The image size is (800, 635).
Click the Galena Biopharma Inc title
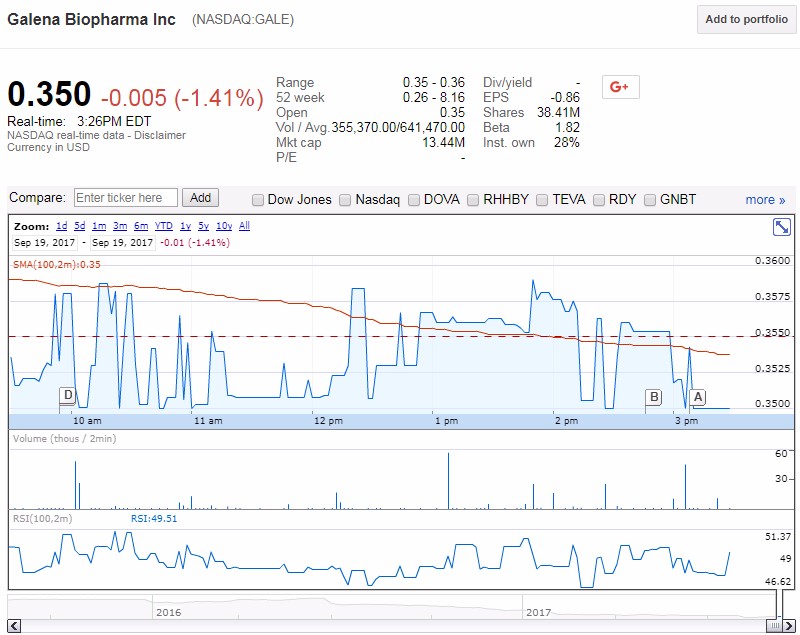click(x=91, y=19)
